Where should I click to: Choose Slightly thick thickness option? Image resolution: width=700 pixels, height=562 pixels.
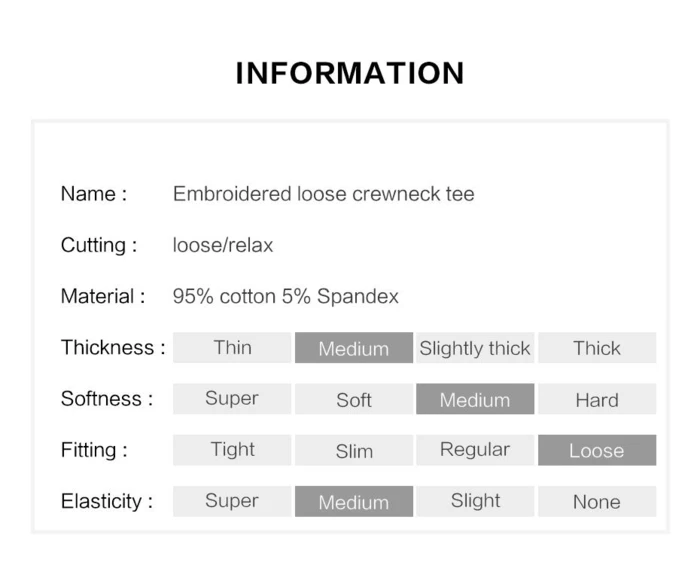pos(475,347)
